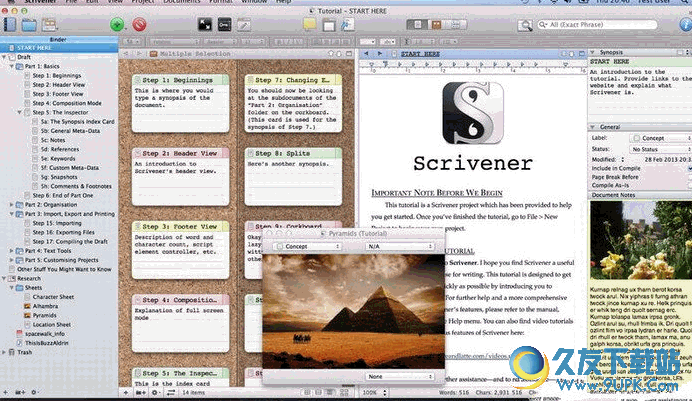Select Pyramids item in the Binder

click(x=44, y=315)
